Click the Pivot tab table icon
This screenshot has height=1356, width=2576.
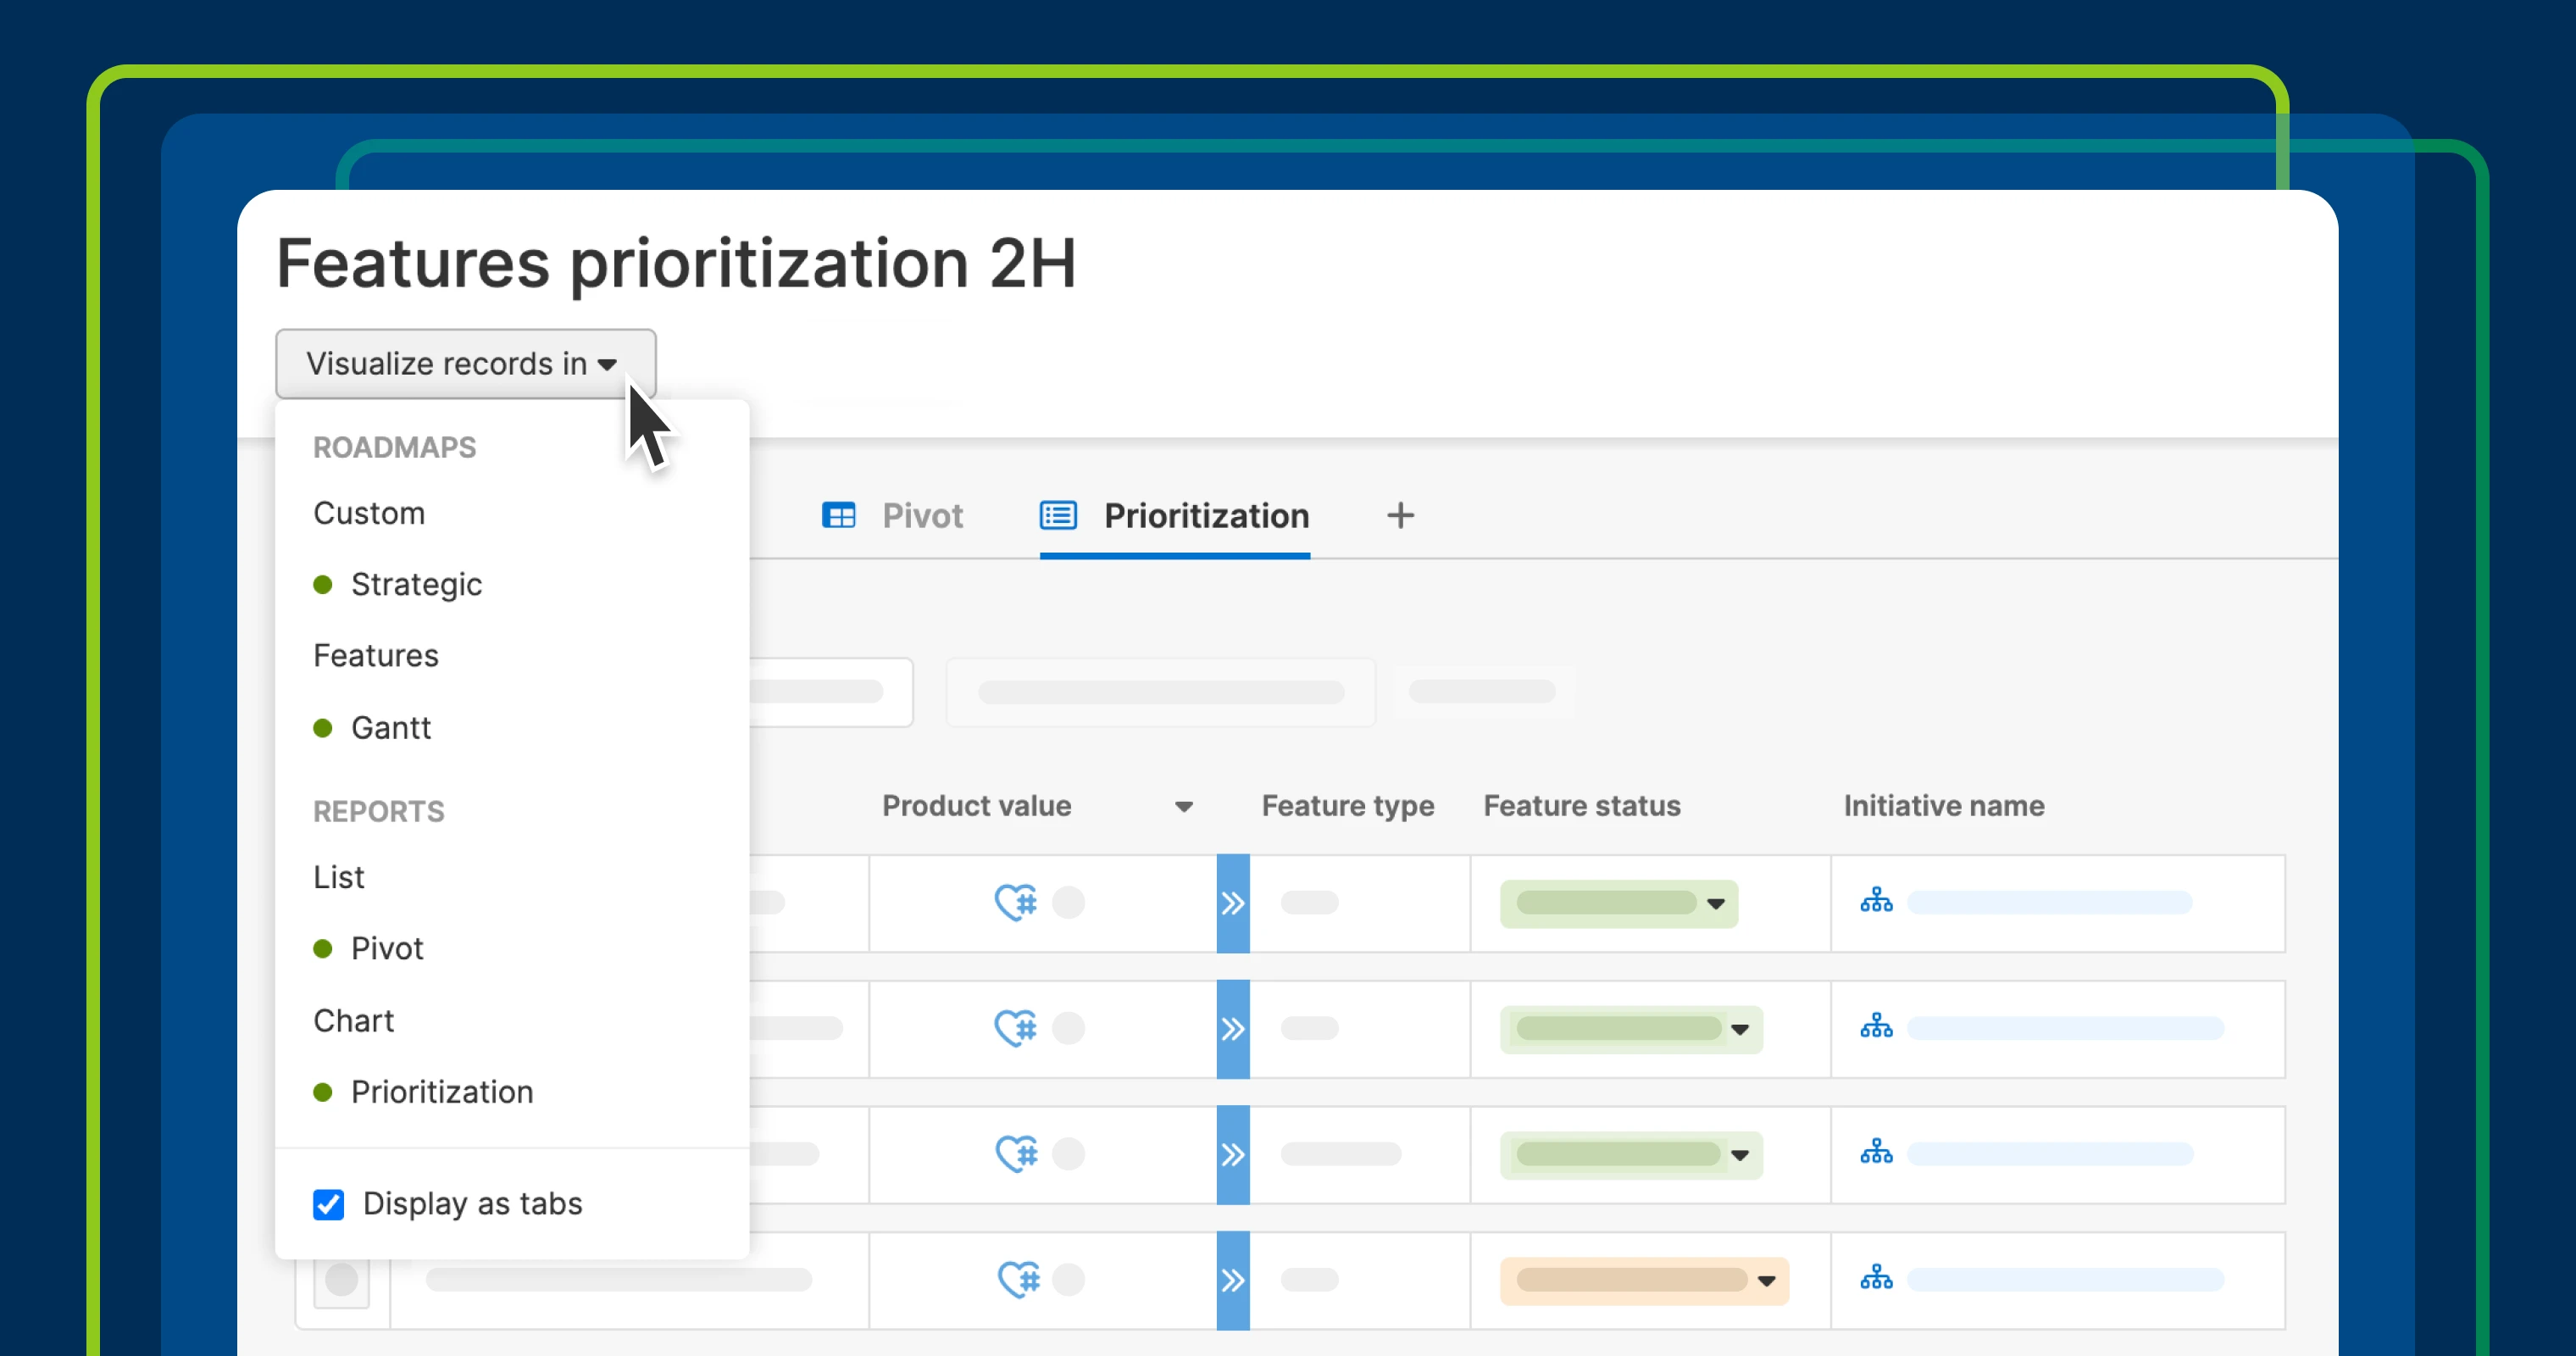click(838, 516)
